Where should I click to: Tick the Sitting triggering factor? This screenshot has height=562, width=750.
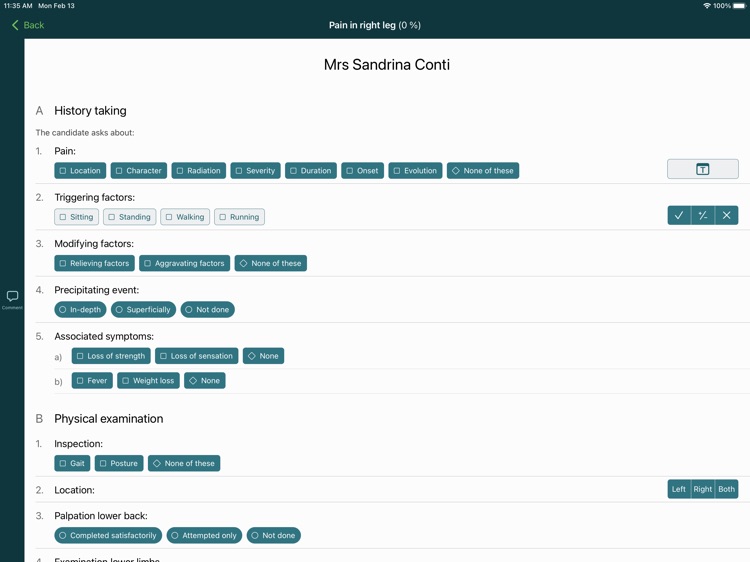(x=77, y=217)
